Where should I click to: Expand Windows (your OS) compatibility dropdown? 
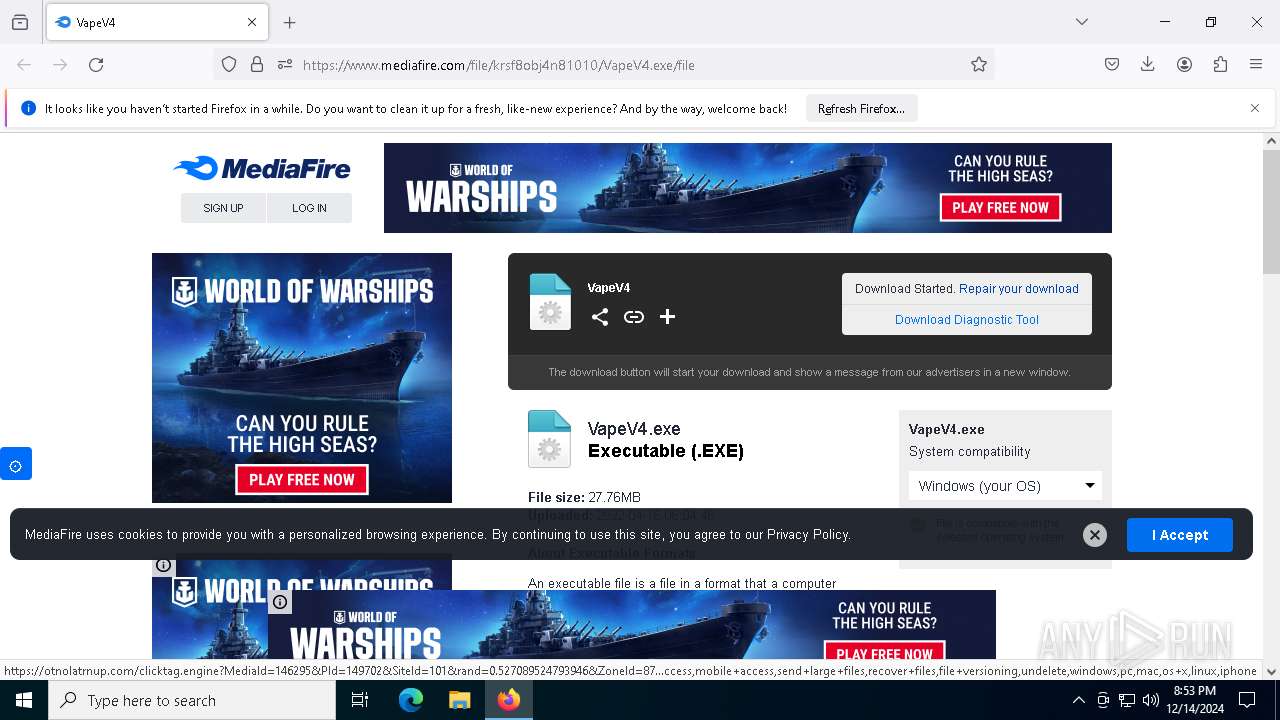(1005, 486)
